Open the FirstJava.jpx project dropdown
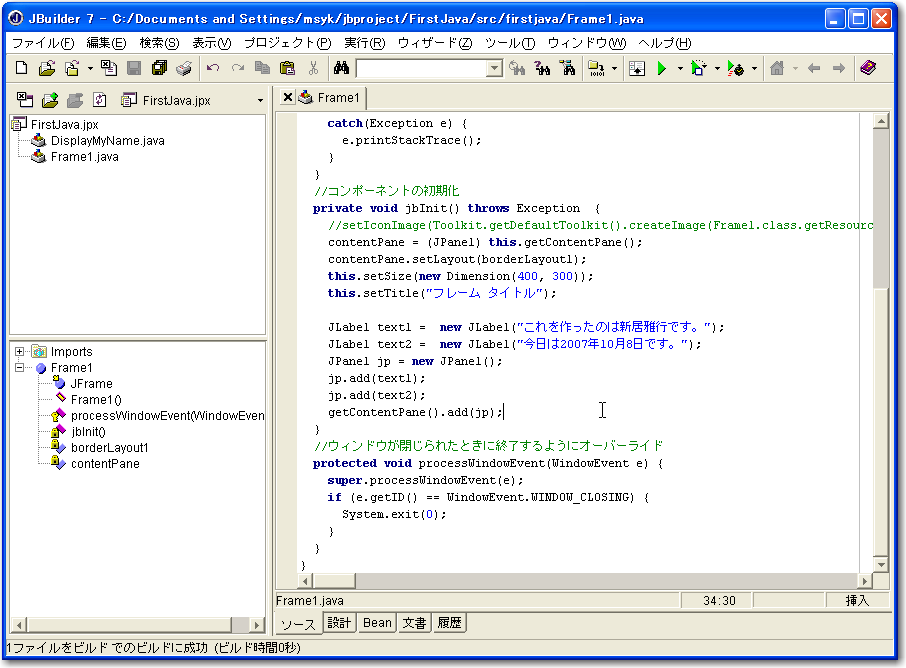This screenshot has width=906, height=668. click(x=260, y=100)
